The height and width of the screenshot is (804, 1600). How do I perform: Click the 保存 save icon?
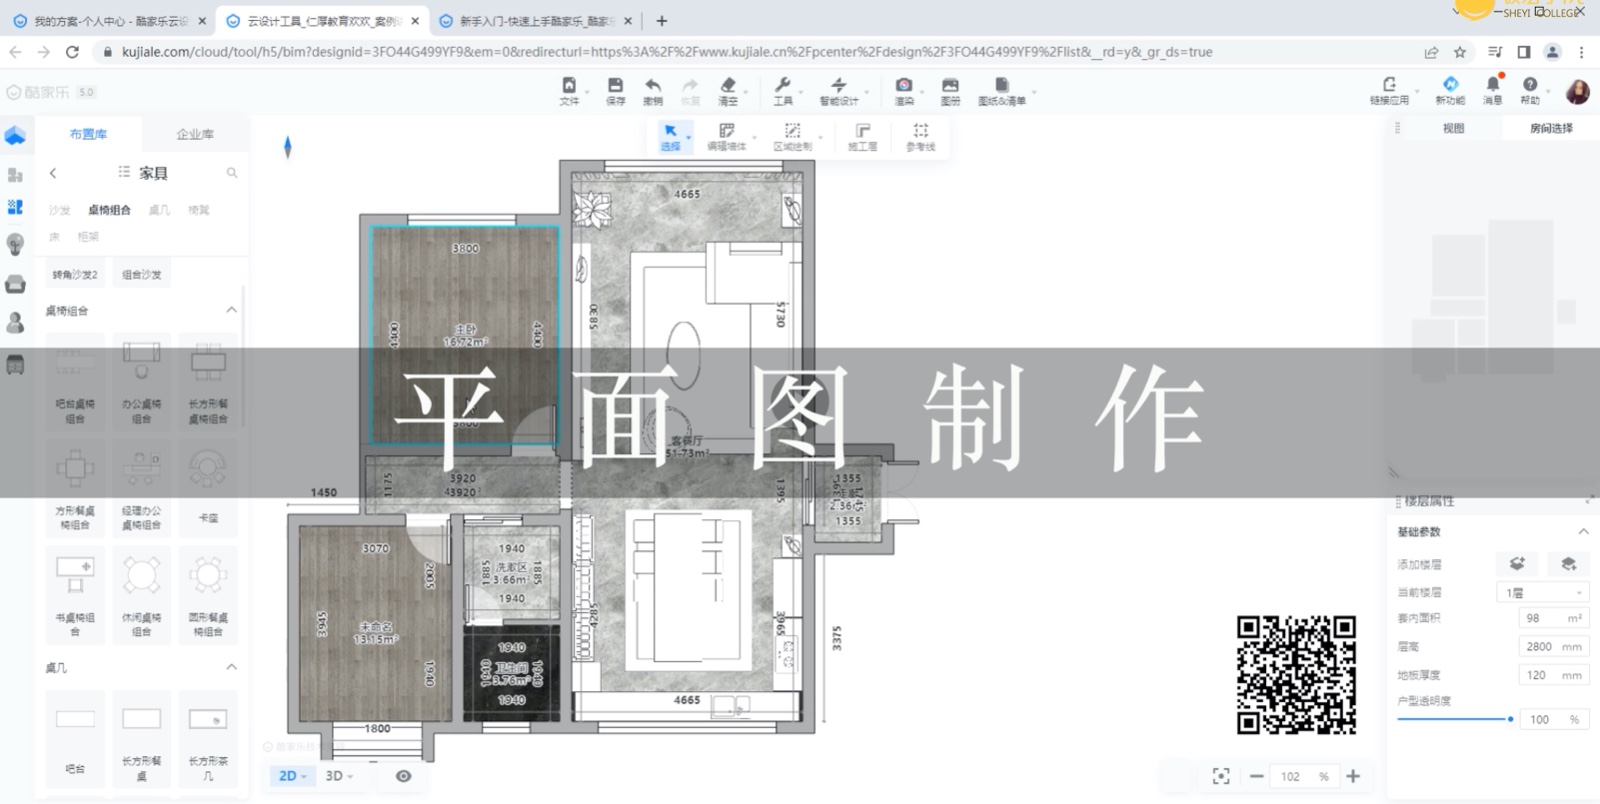click(x=615, y=87)
